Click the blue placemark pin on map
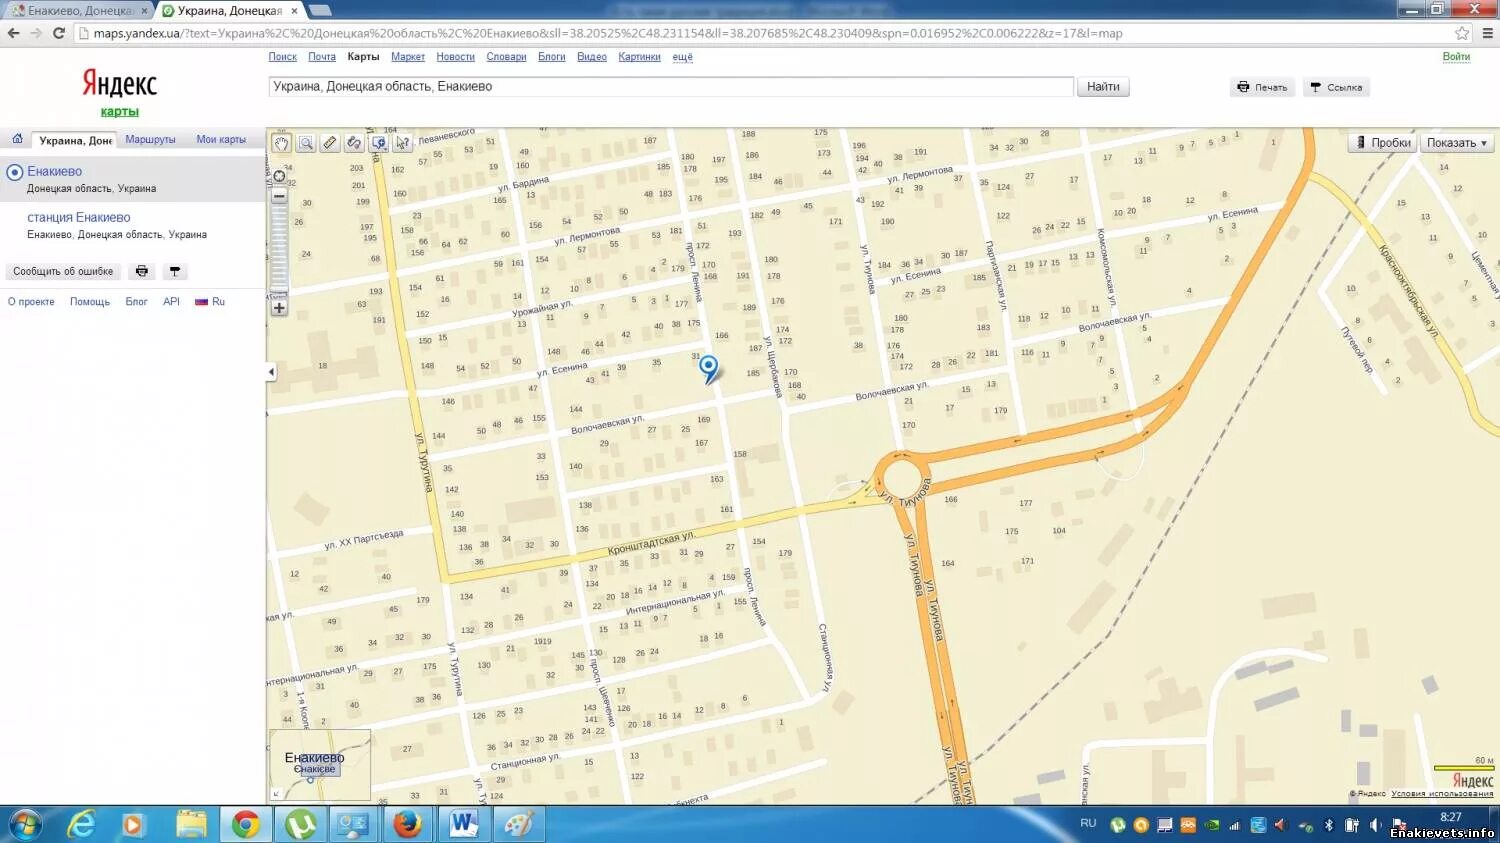 point(709,369)
